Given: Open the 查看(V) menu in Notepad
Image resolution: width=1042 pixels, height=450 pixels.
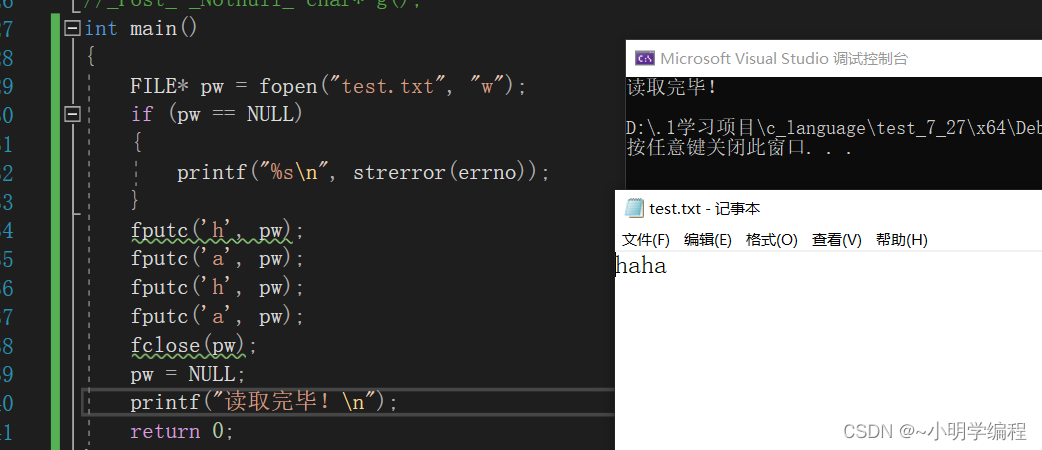Looking at the screenshot, I should pyautogui.click(x=837, y=240).
